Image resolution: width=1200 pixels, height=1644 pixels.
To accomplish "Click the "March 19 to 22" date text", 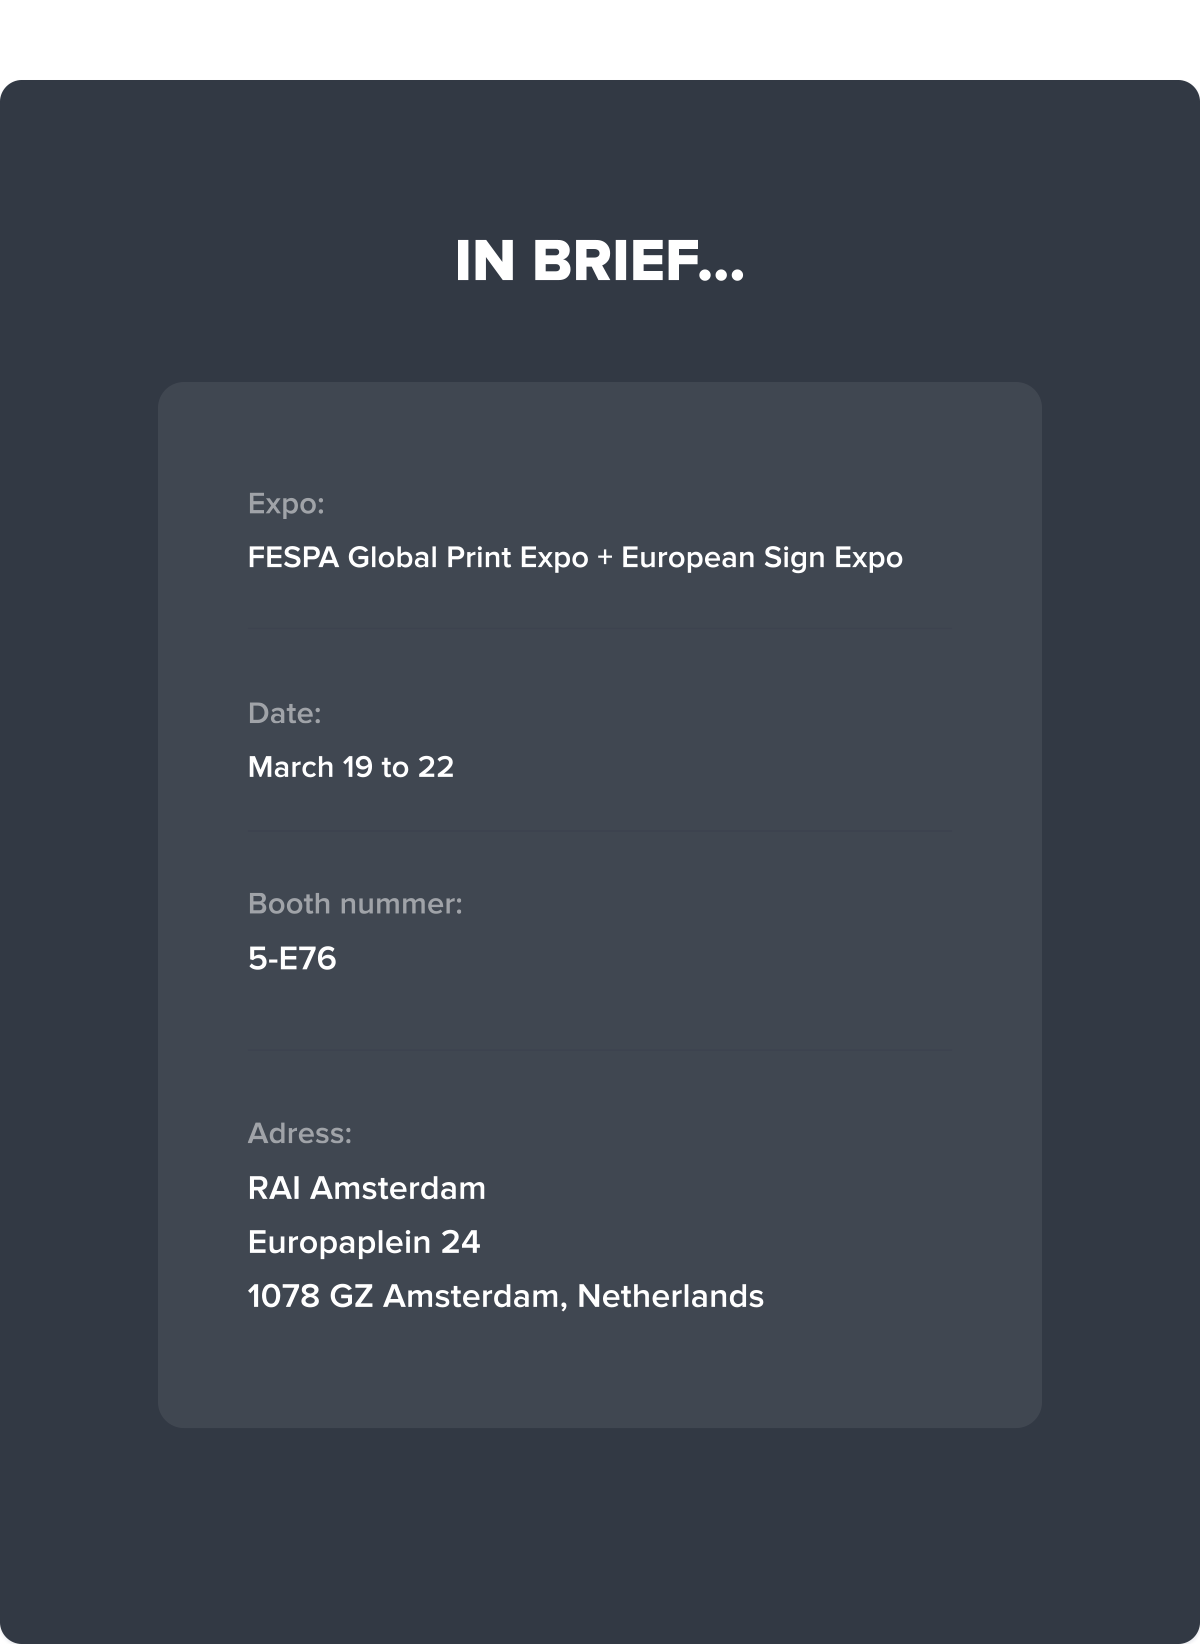I will [351, 768].
